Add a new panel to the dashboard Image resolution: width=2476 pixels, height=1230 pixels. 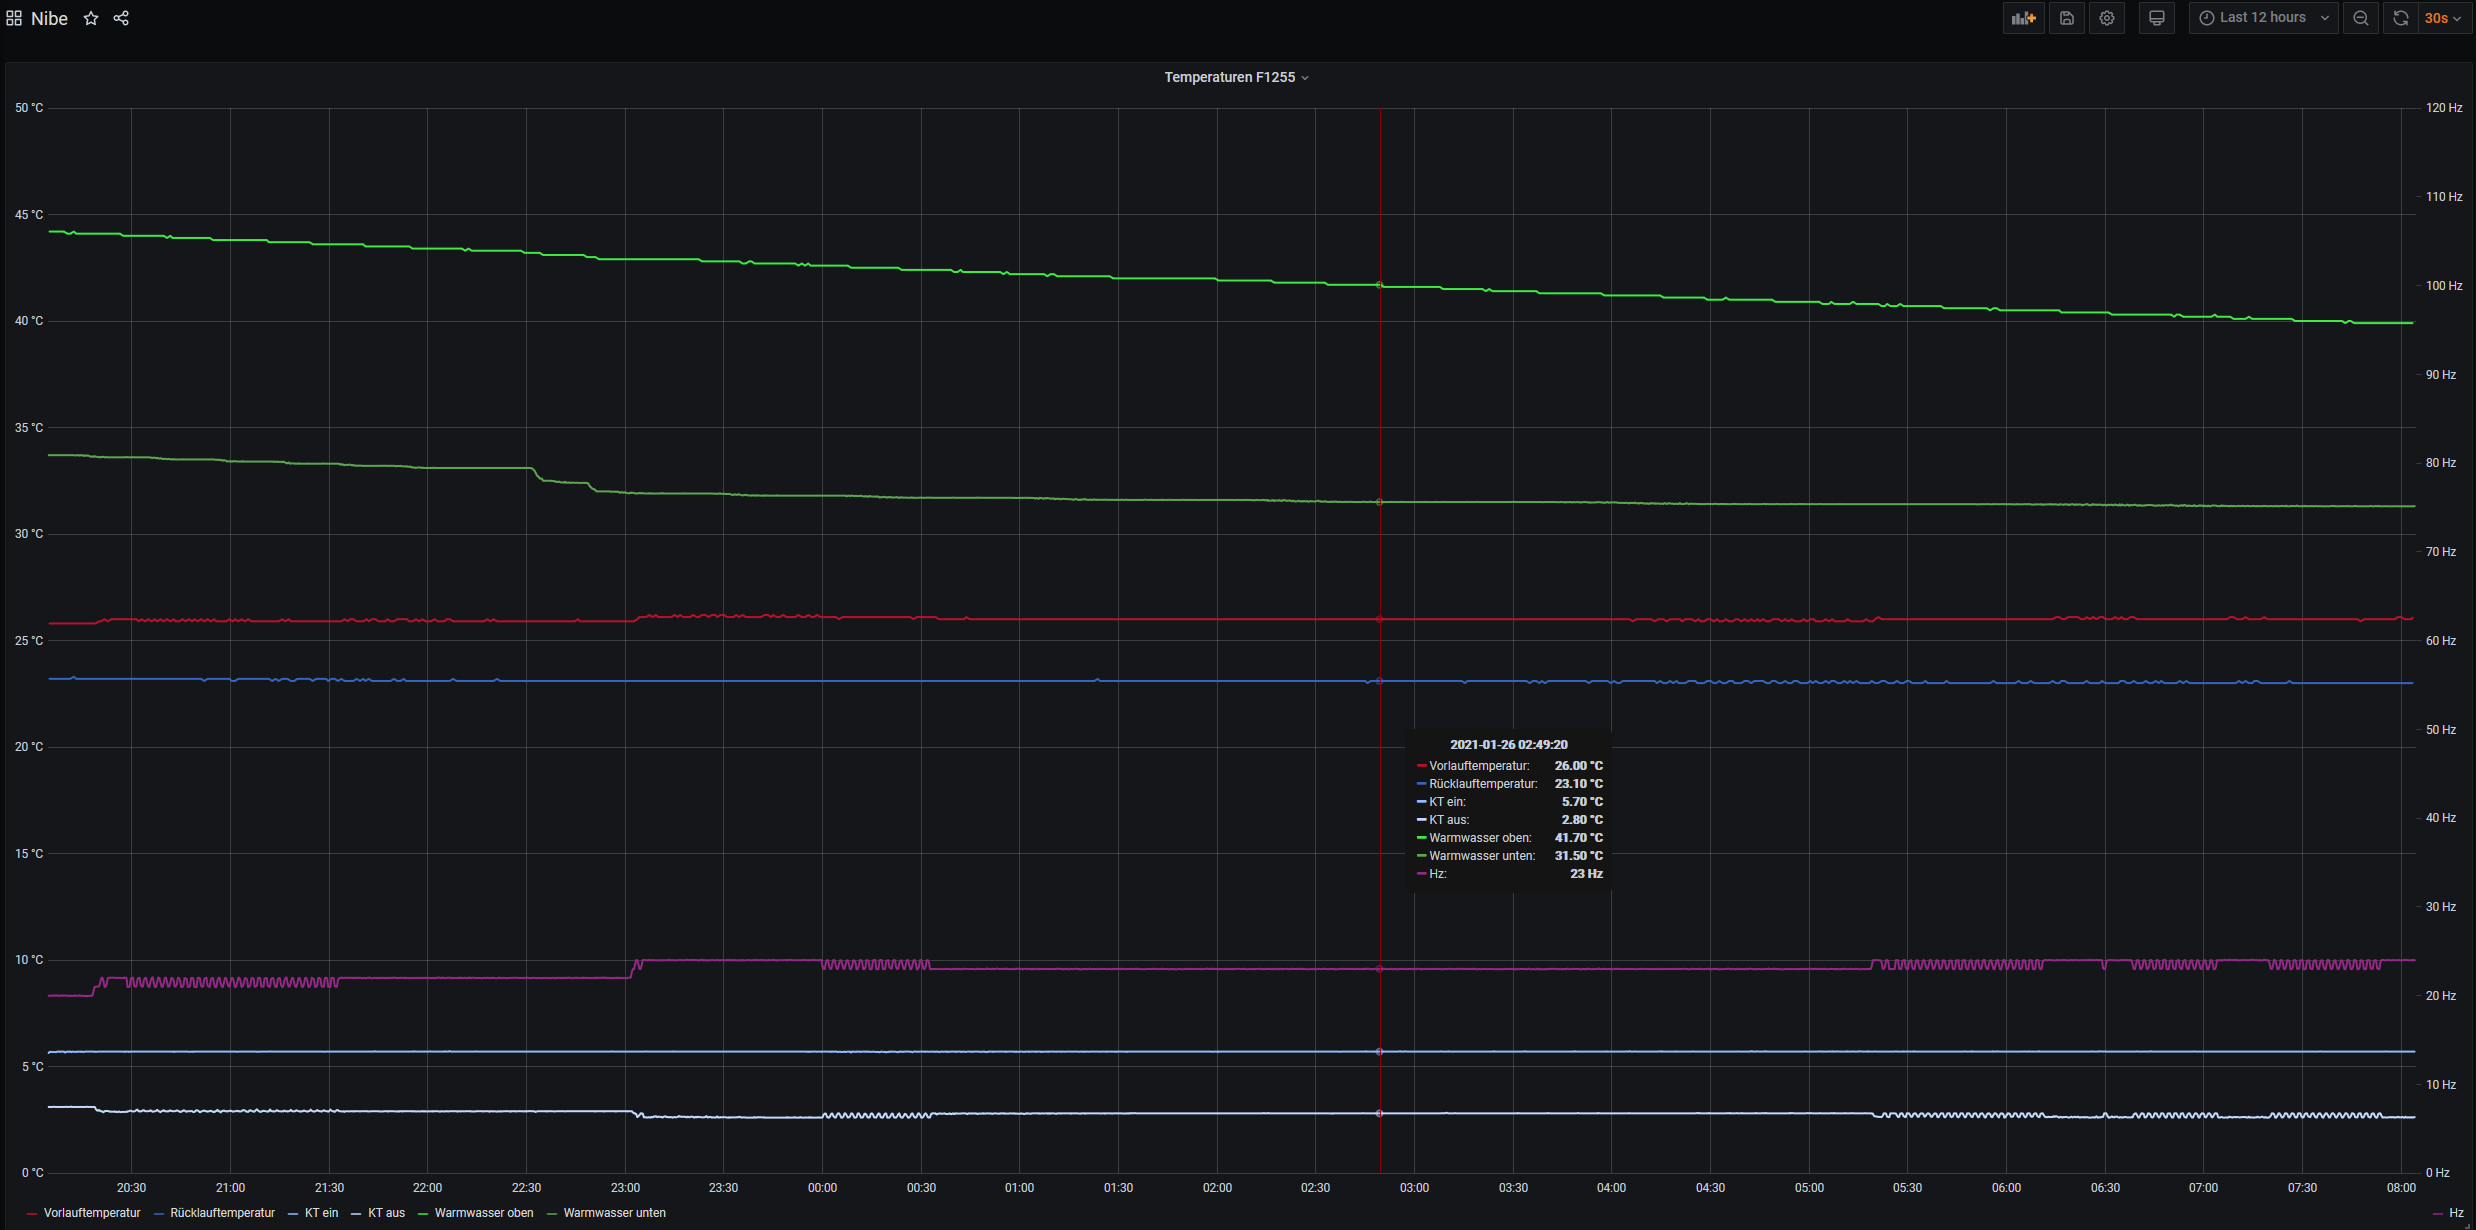pyautogui.click(x=2023, y=18)
